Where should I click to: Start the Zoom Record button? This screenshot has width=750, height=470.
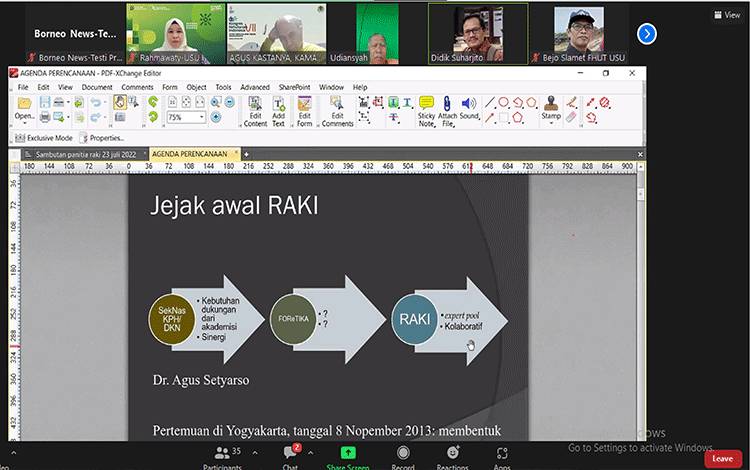coord(403,457)
